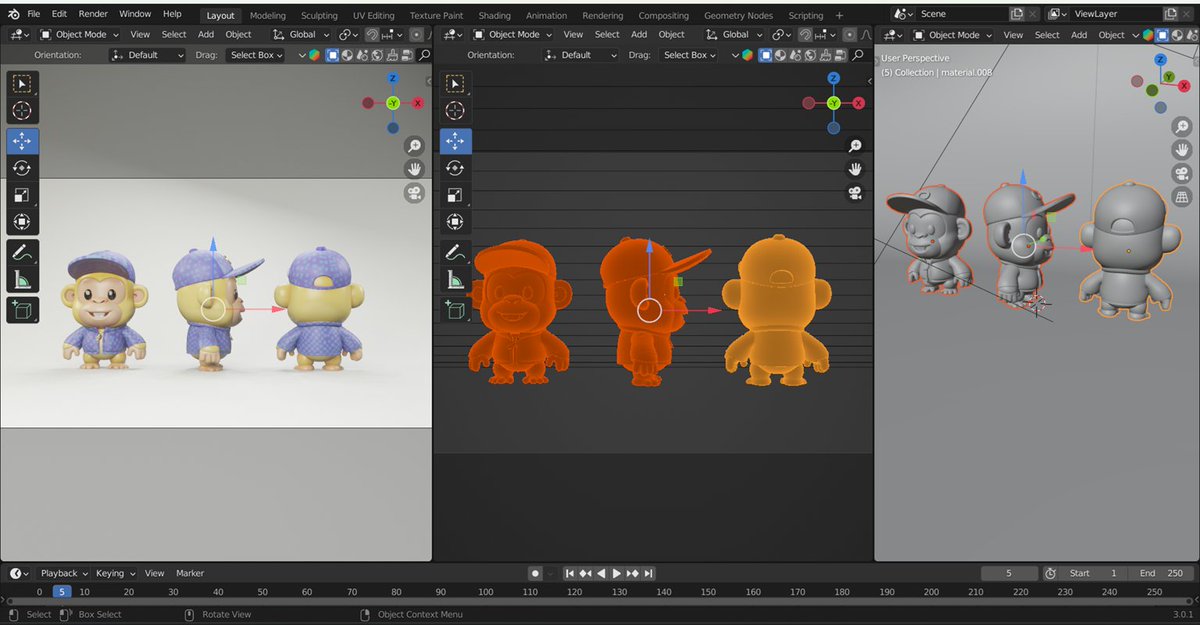
Task: Open the Render menu
Action: pyautogui.click(x=93, y=14)
